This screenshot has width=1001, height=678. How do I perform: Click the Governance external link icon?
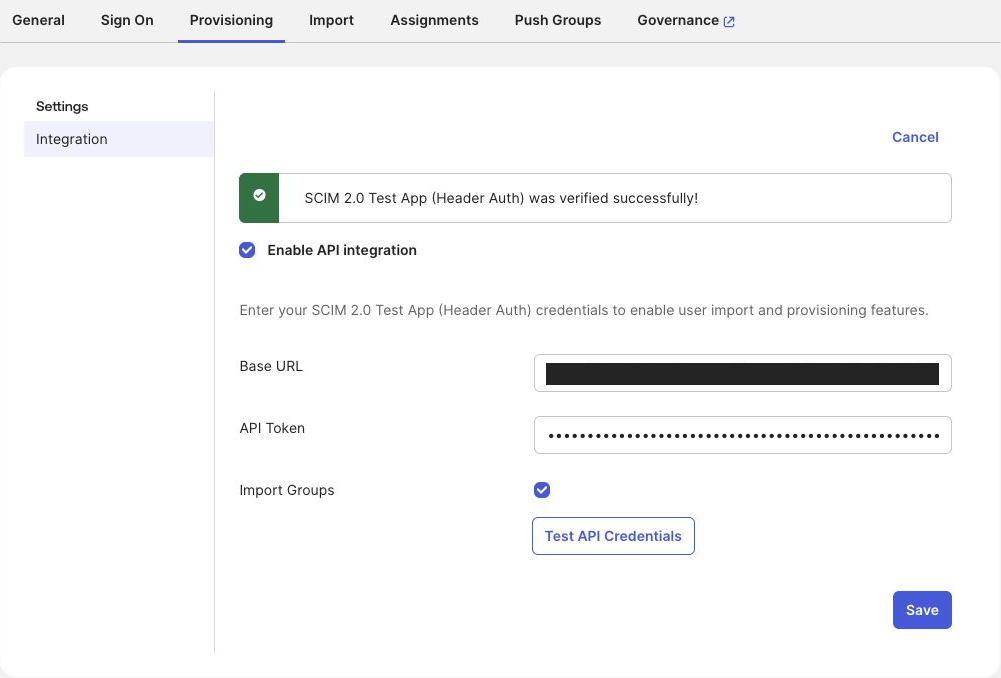click(x=729, y=22)
